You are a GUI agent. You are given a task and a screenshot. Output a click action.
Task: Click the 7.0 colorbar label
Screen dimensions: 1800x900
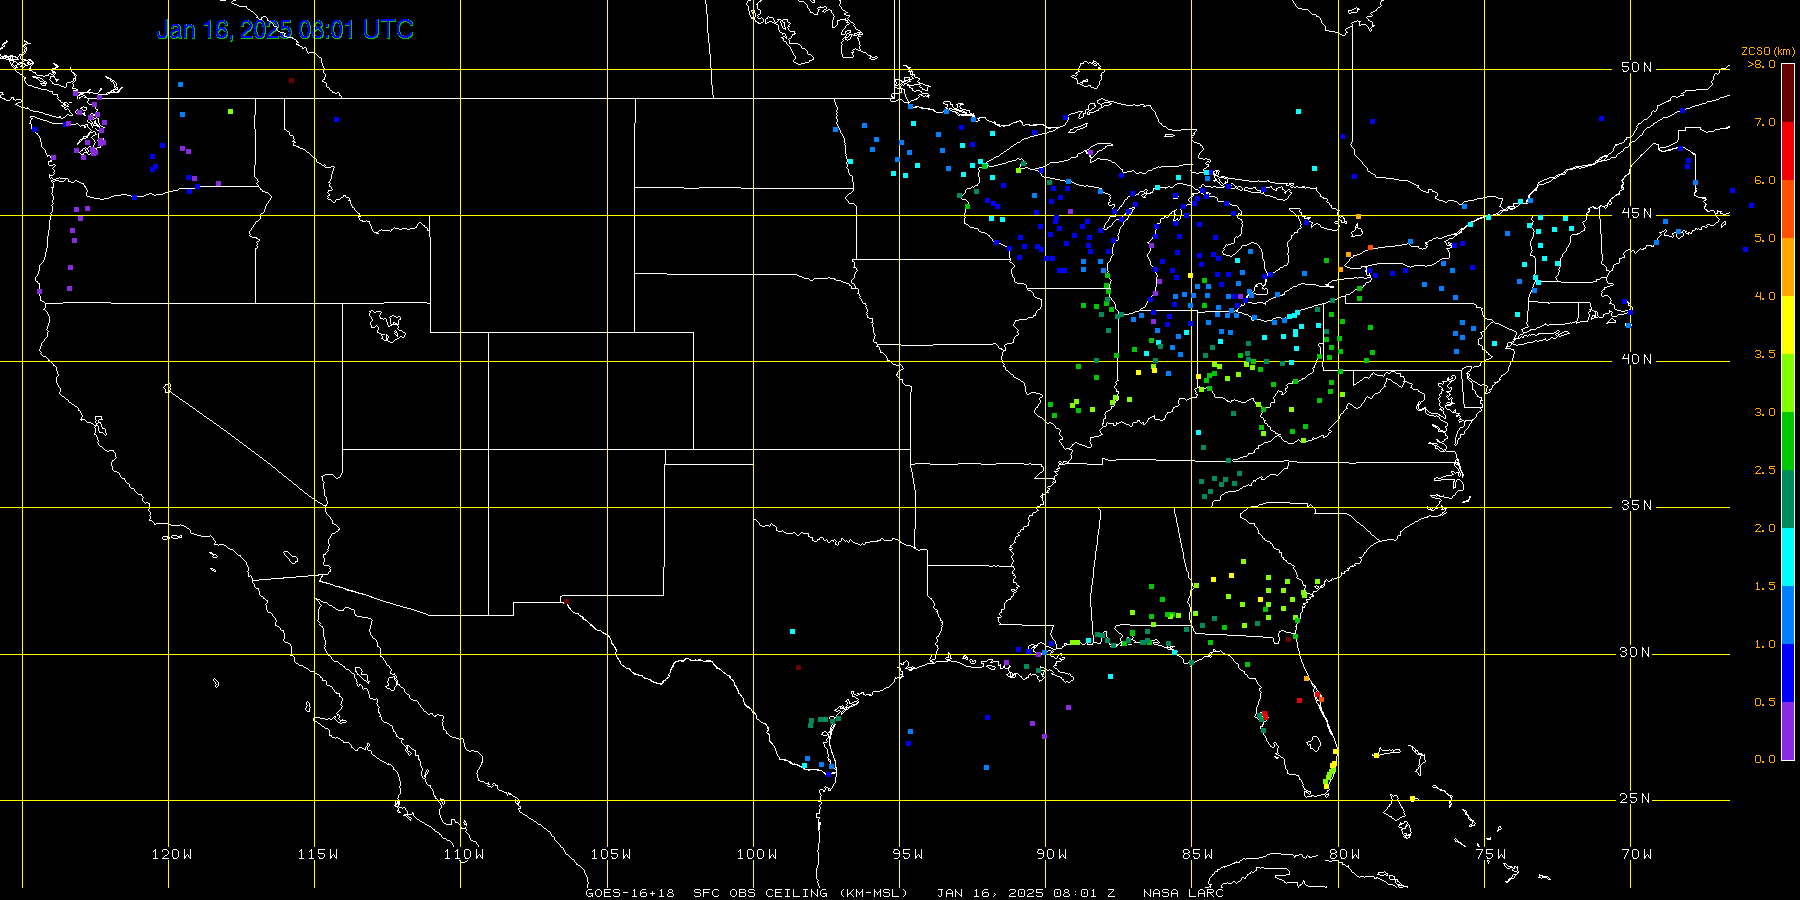(1764, 122)
